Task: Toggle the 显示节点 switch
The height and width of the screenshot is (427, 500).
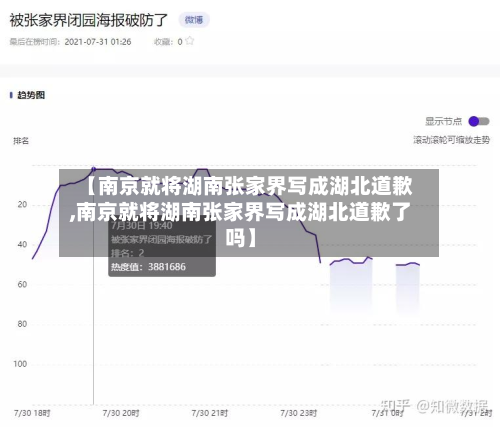Action: pyautogui.click(x=479, y=121)
